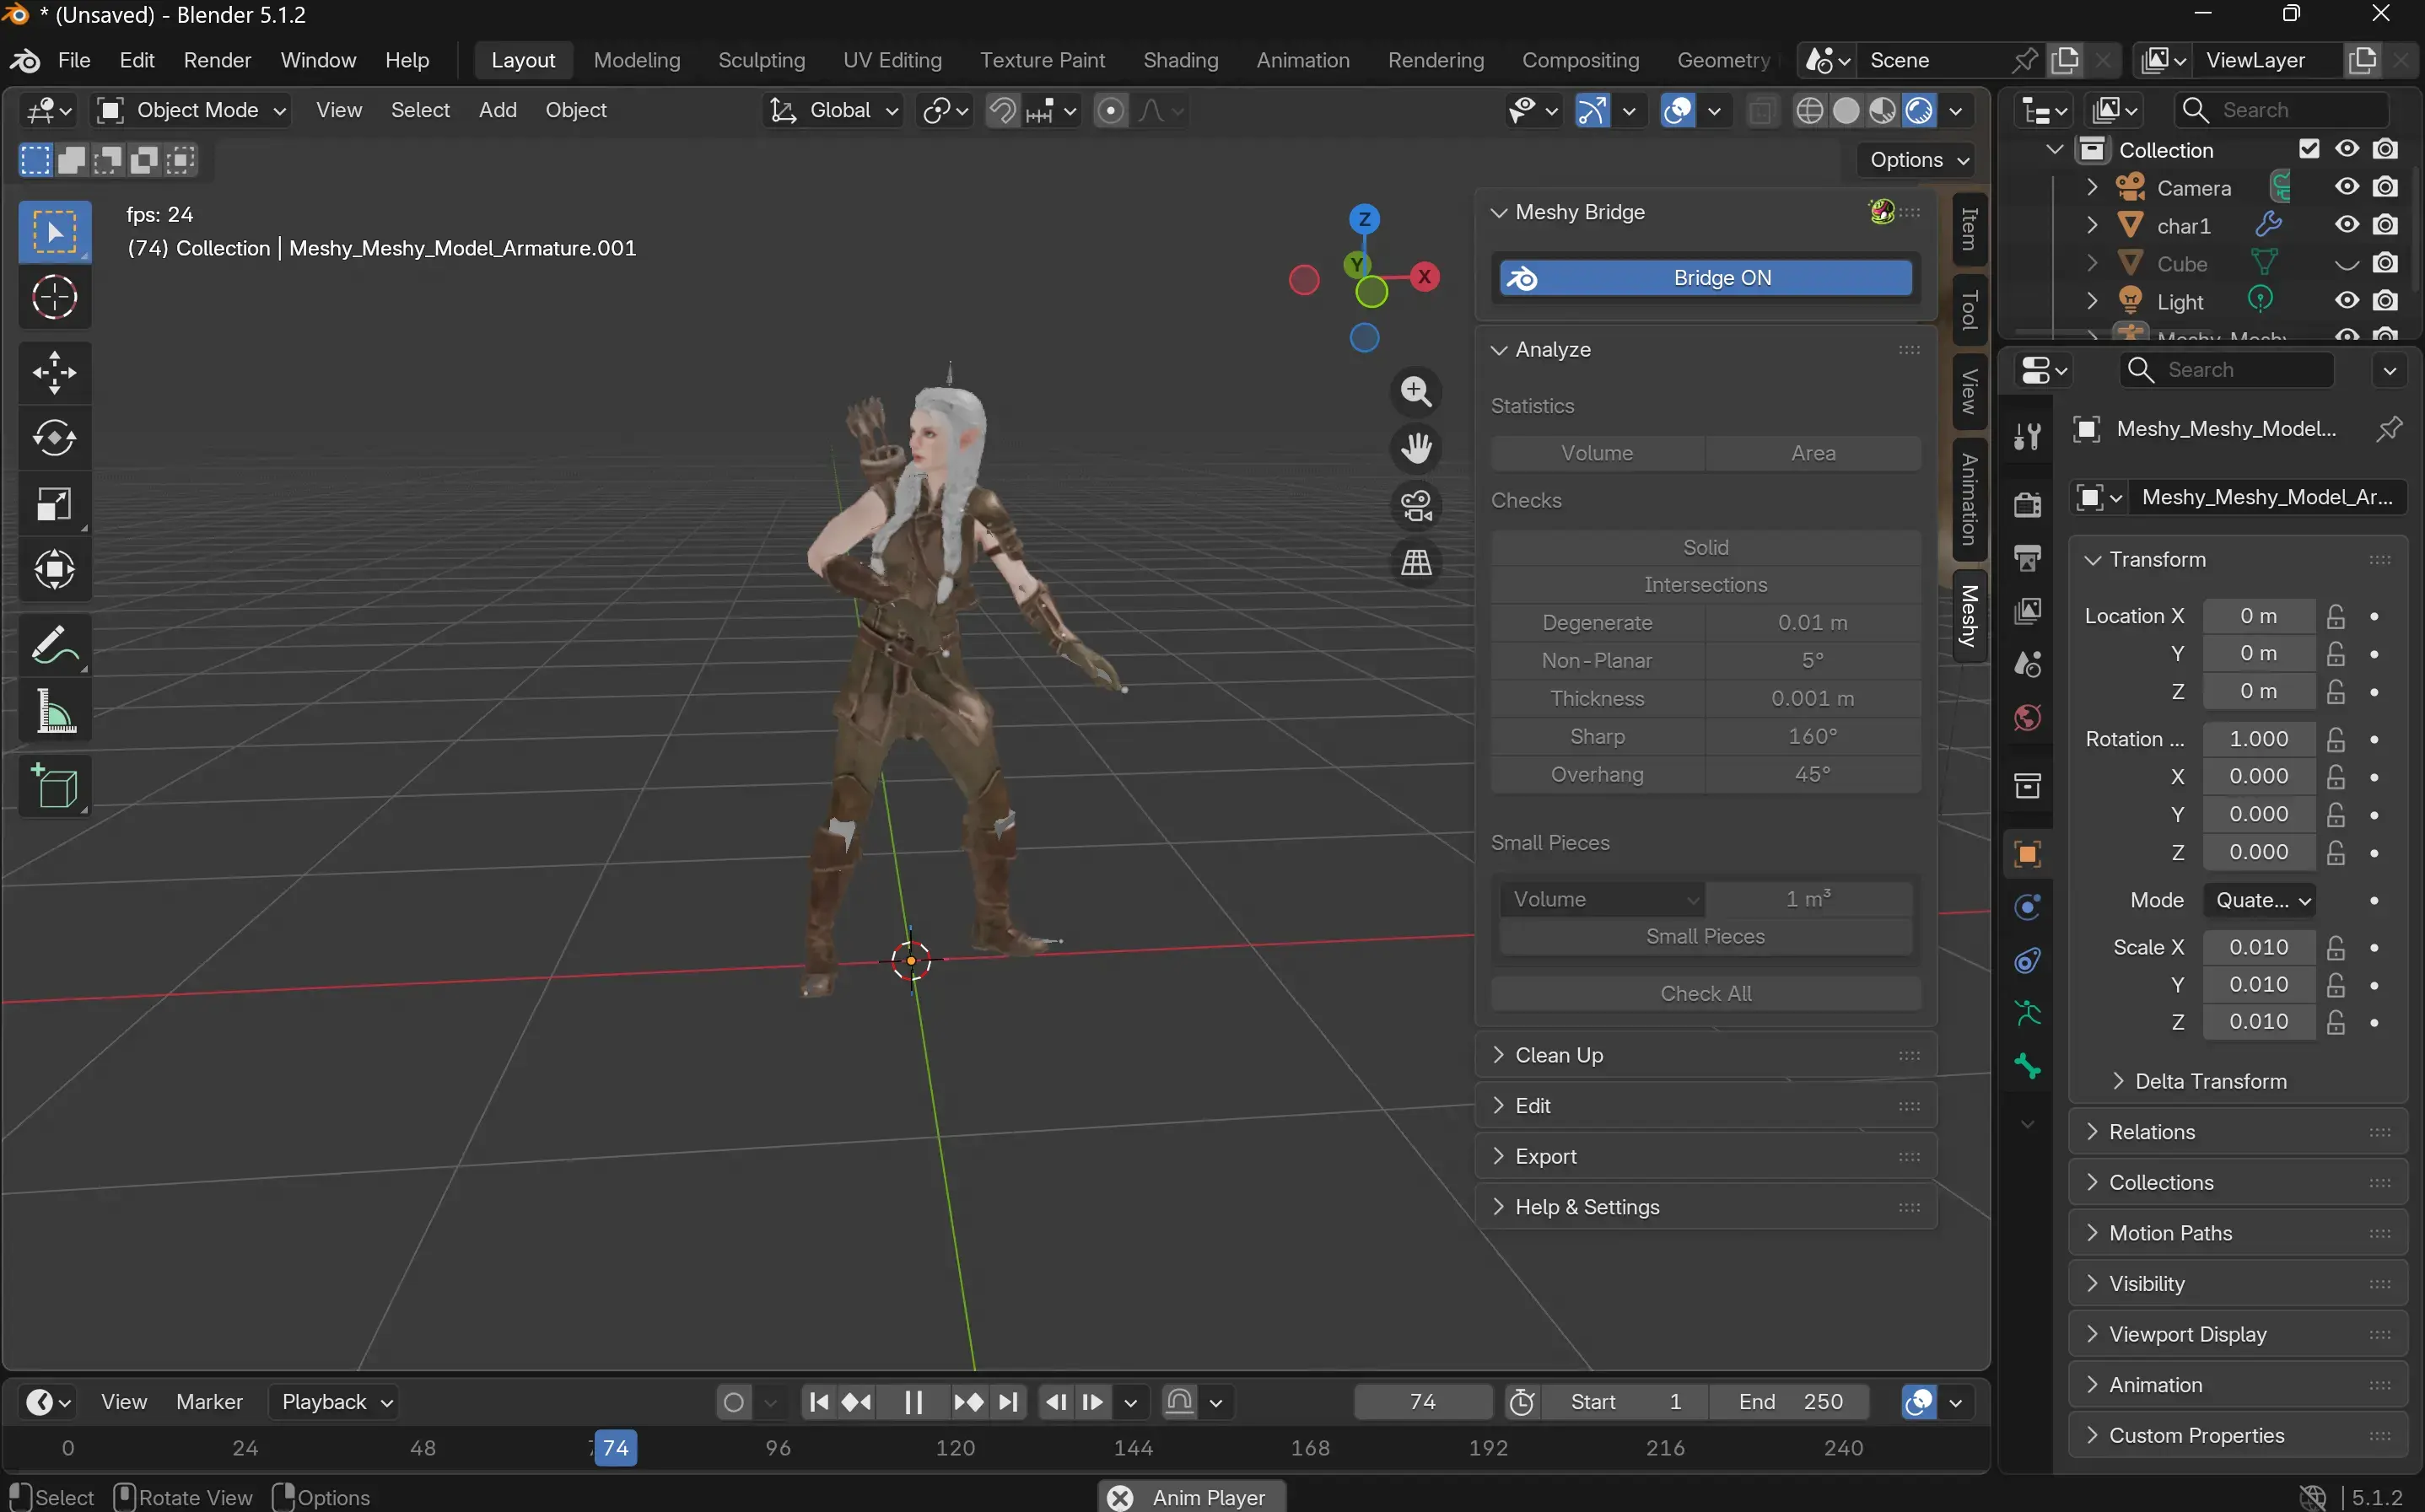Screen dimensions: 2425x1512
Task: Open the Global orientation dropdown
Action: point(834,110)
